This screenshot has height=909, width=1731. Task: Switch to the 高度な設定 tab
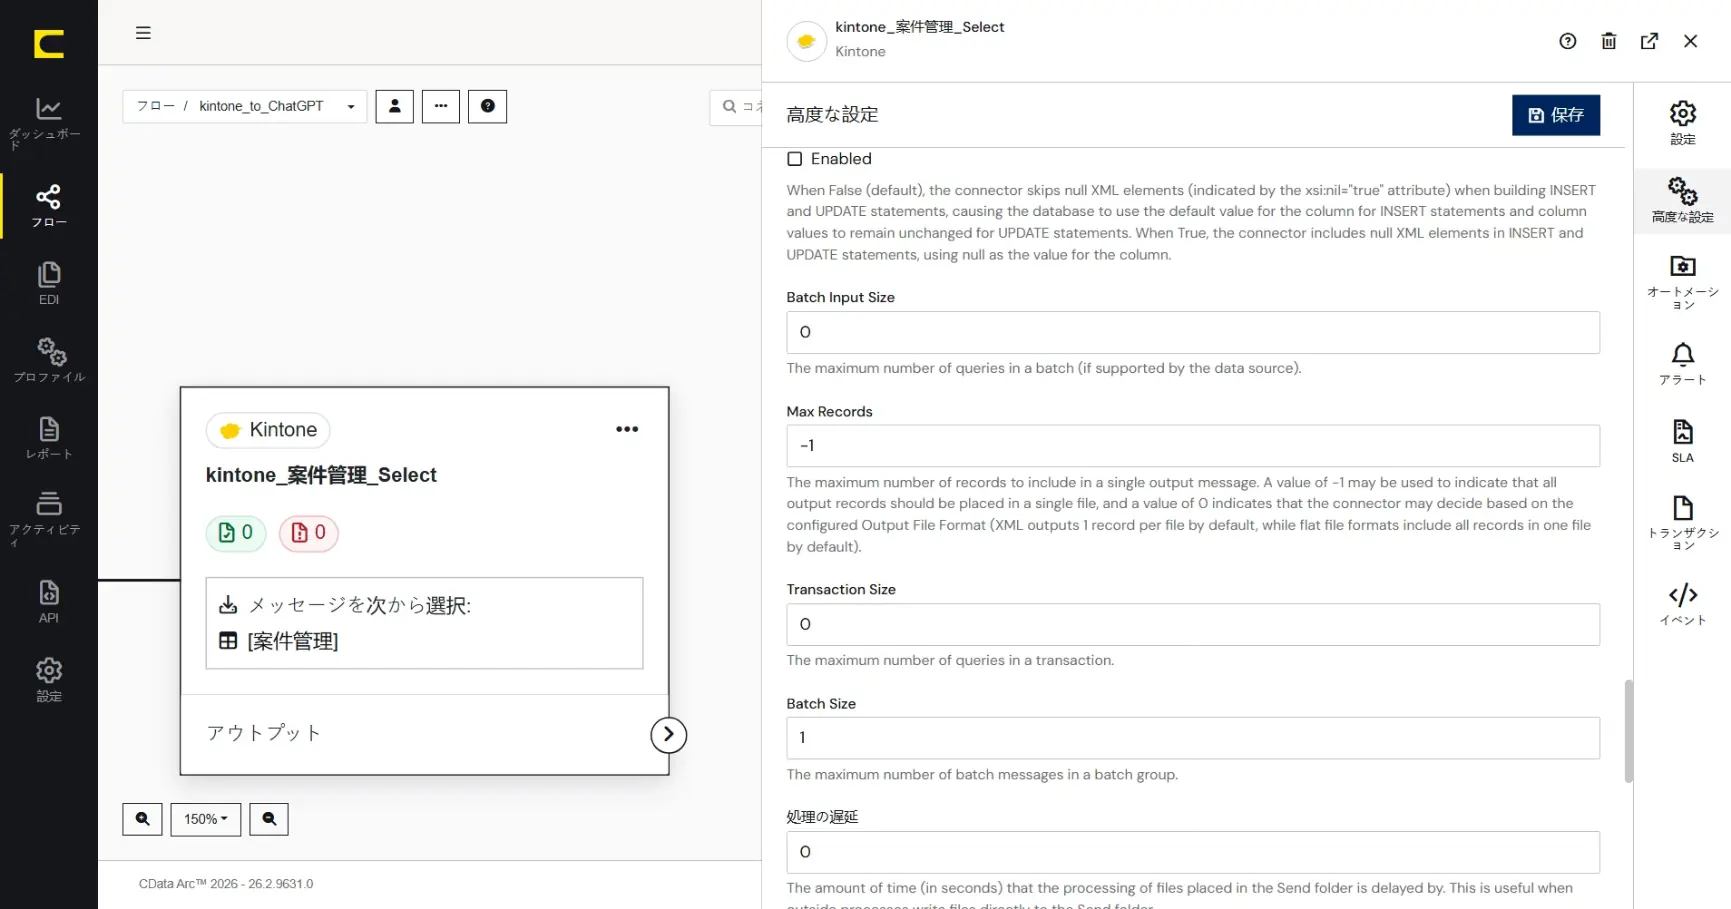[1683, 200]
